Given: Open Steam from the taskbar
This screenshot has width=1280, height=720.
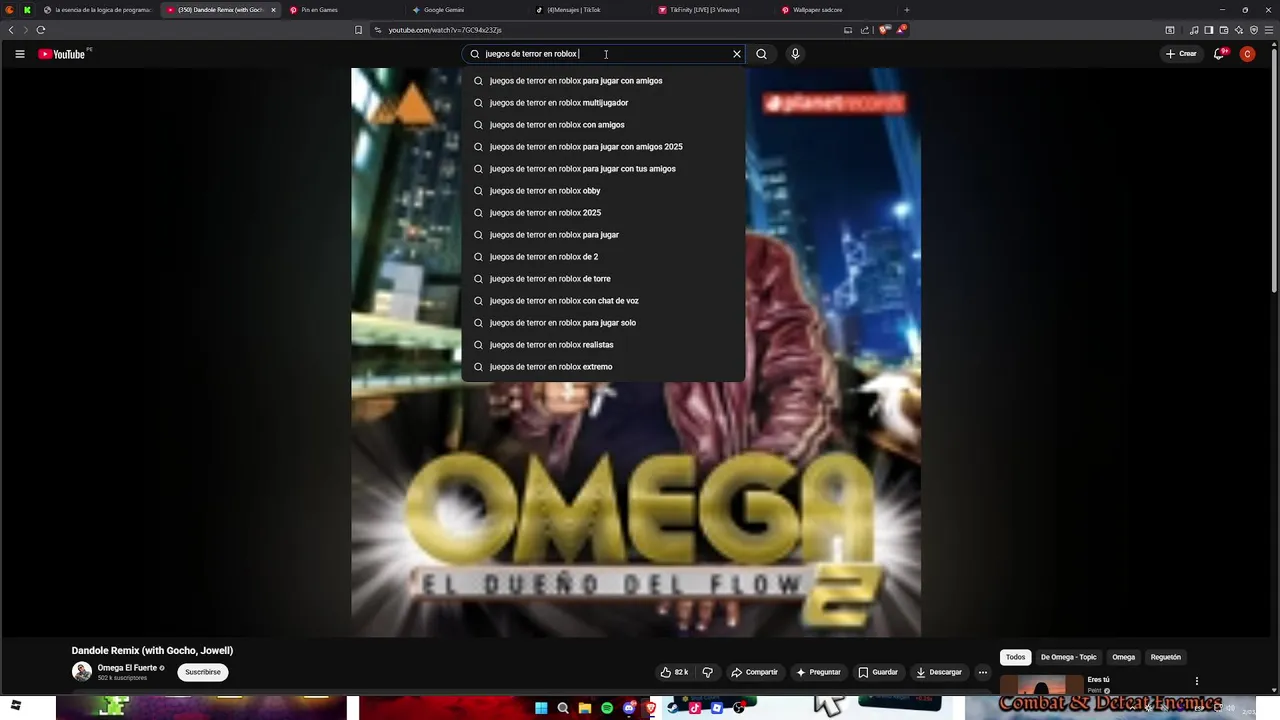Looking at the screenshot, I should coord(673,708).
